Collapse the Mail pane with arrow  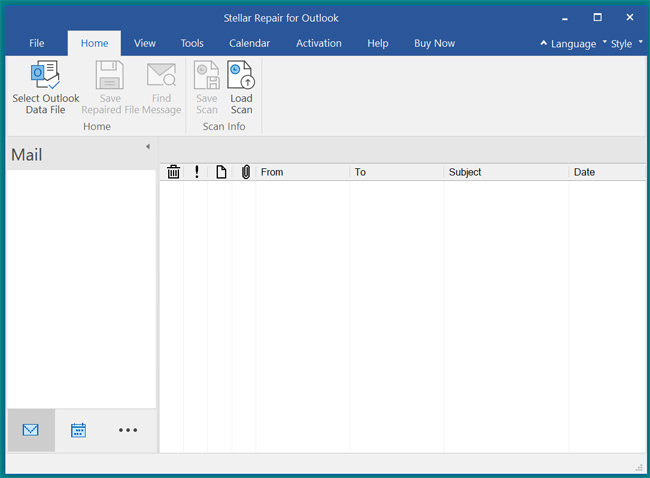(148, 146)
